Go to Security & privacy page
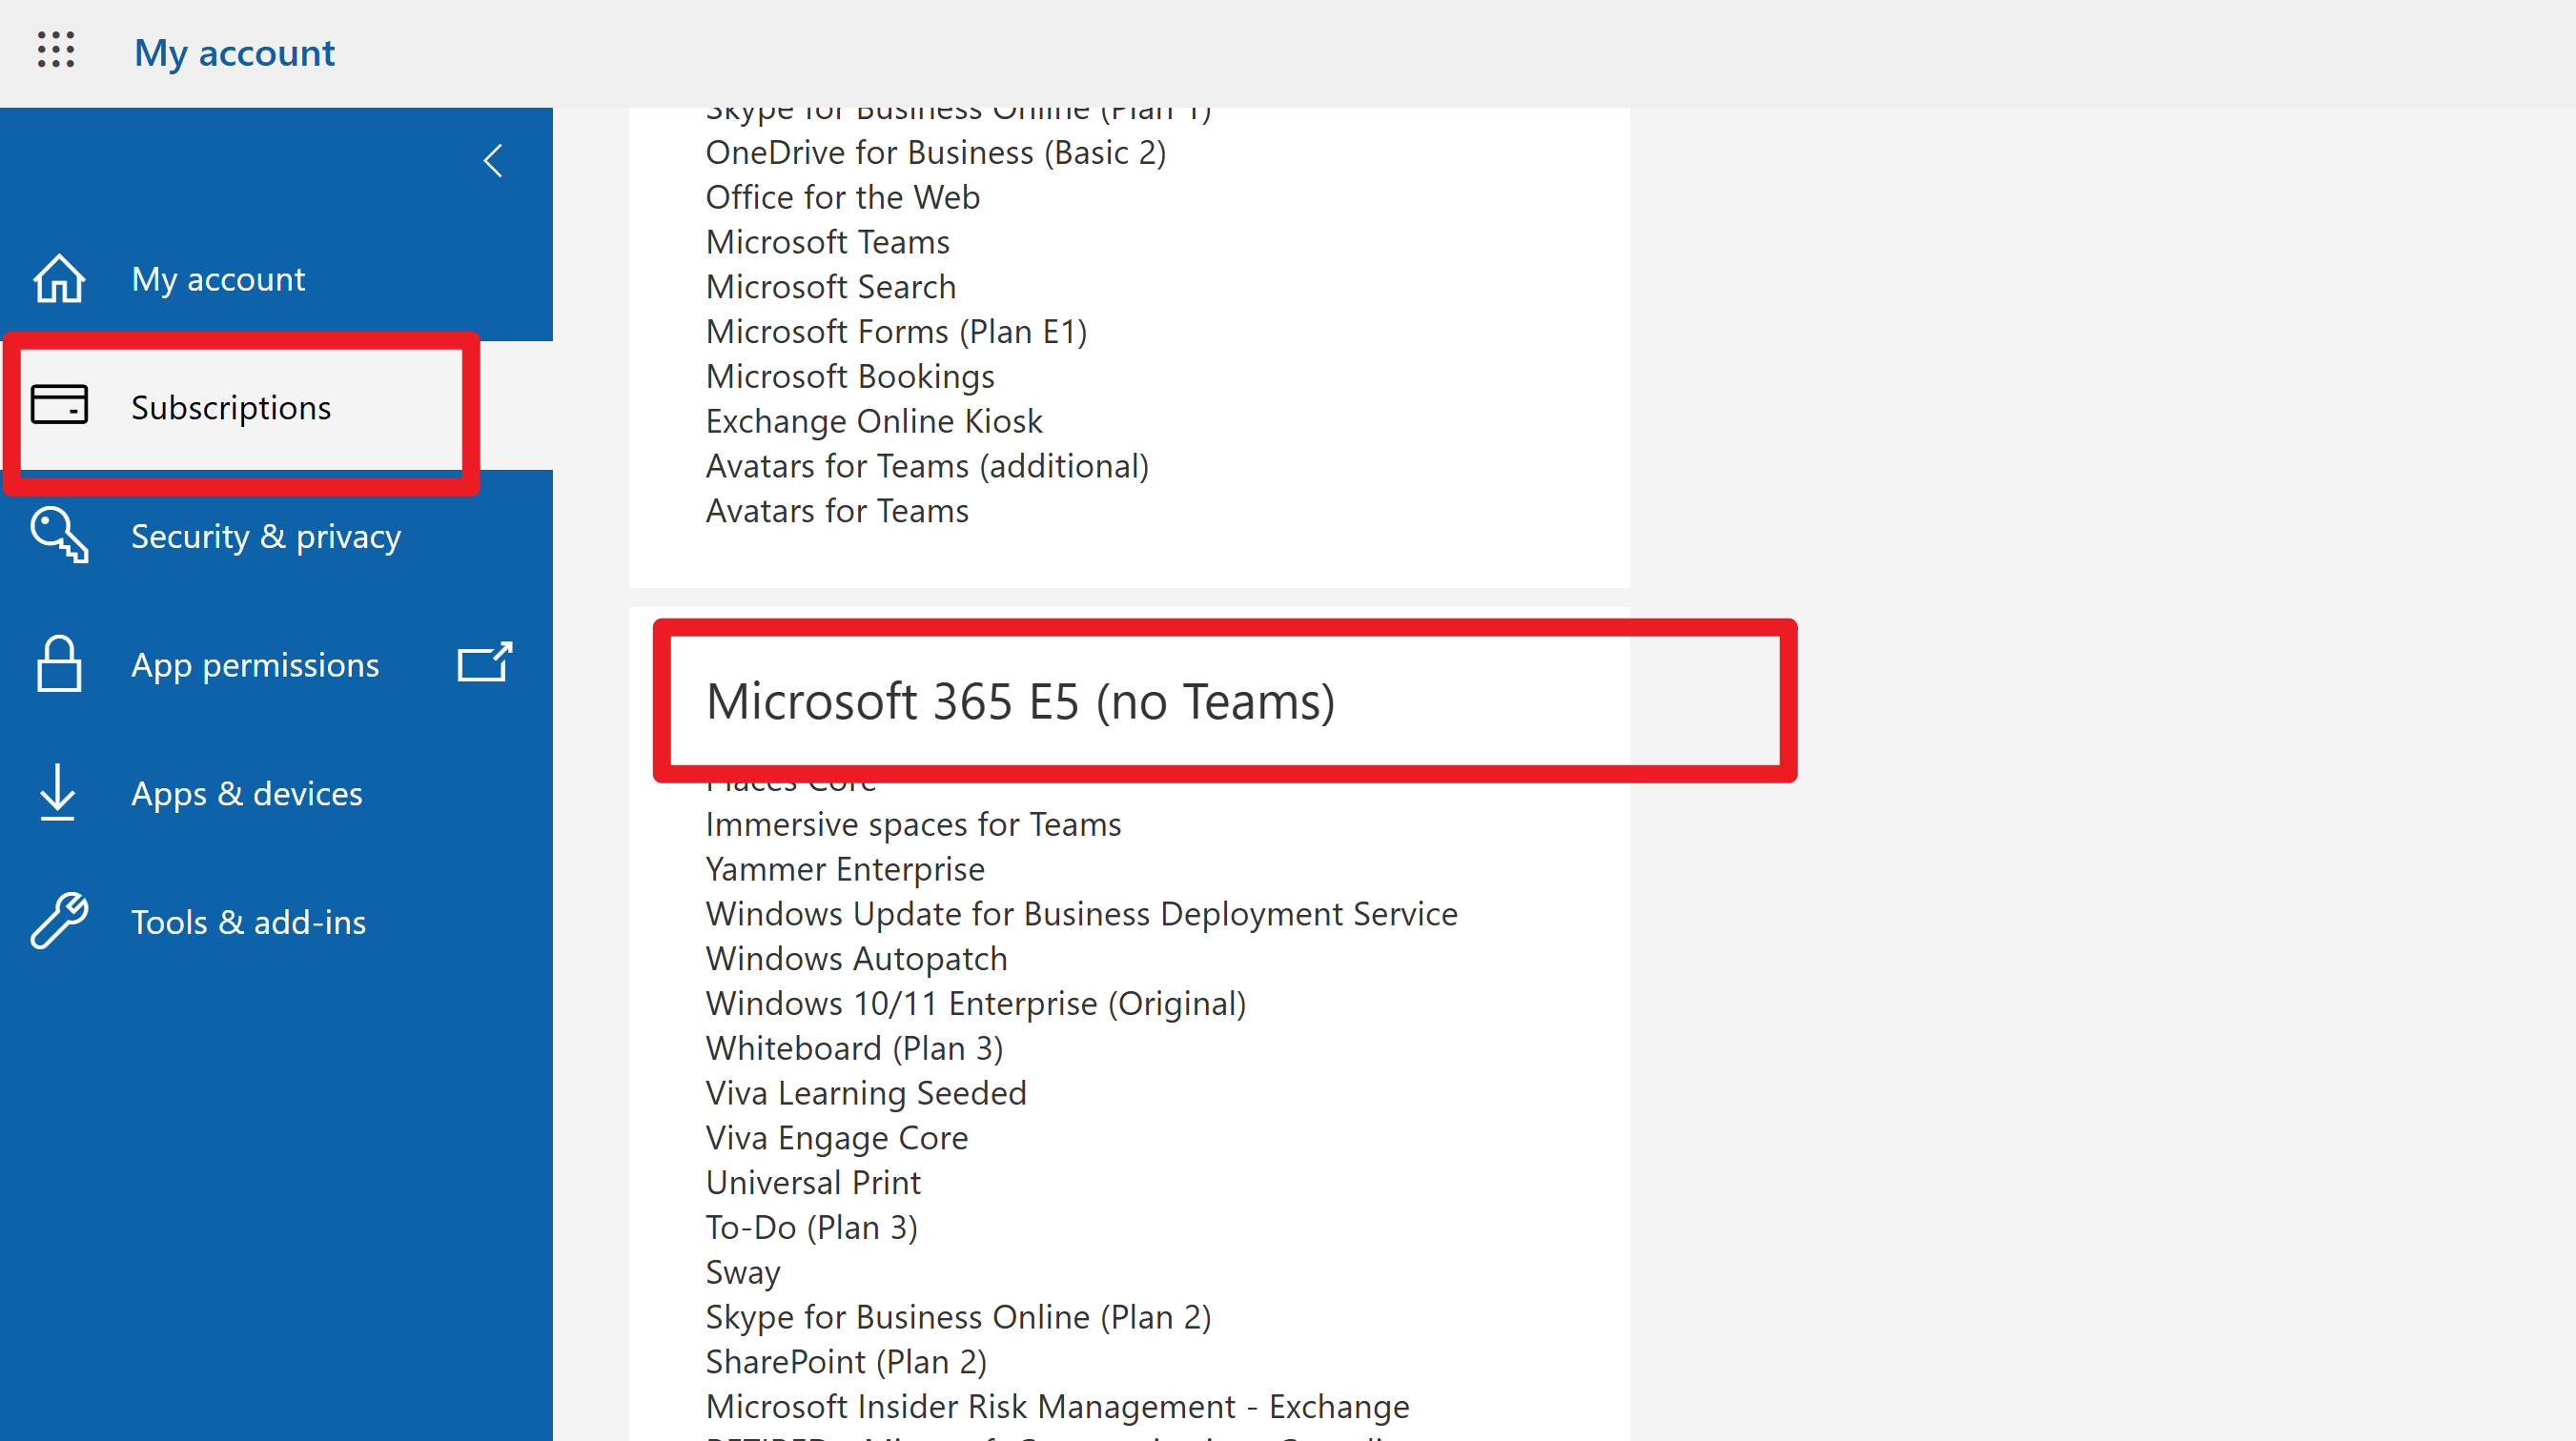This screenshot has width=2576, height=1441. coord(266,537)
